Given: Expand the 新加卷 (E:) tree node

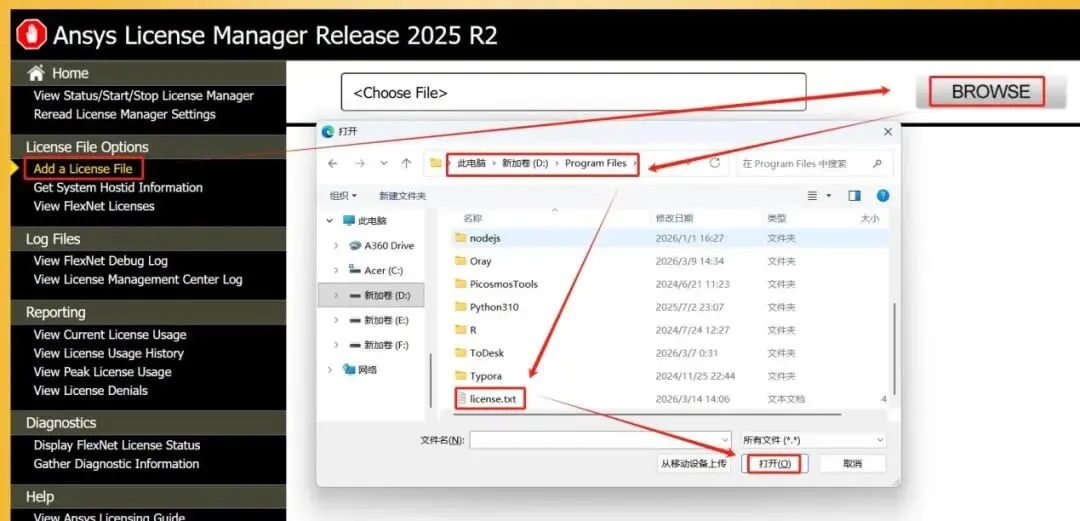Looking at the screenshot, I should pyautogui.click(x=335, y=320).
